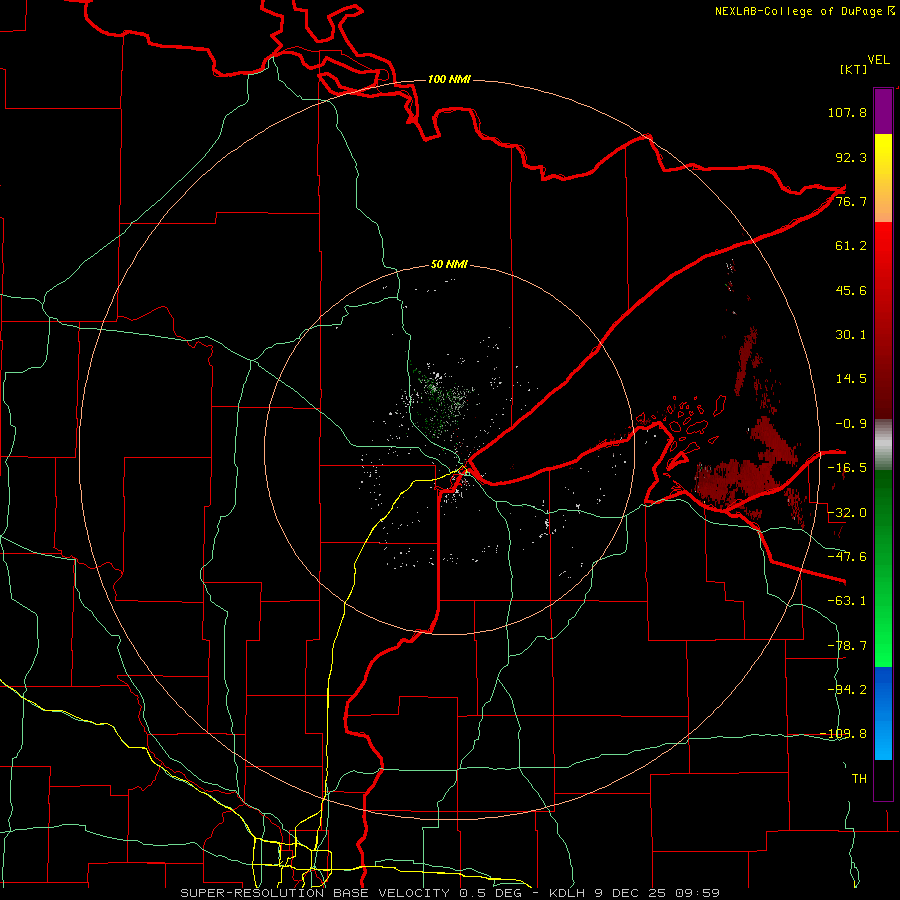Select the 107.8 legend value
Screen dimensions: 900x900
point(847,112)
